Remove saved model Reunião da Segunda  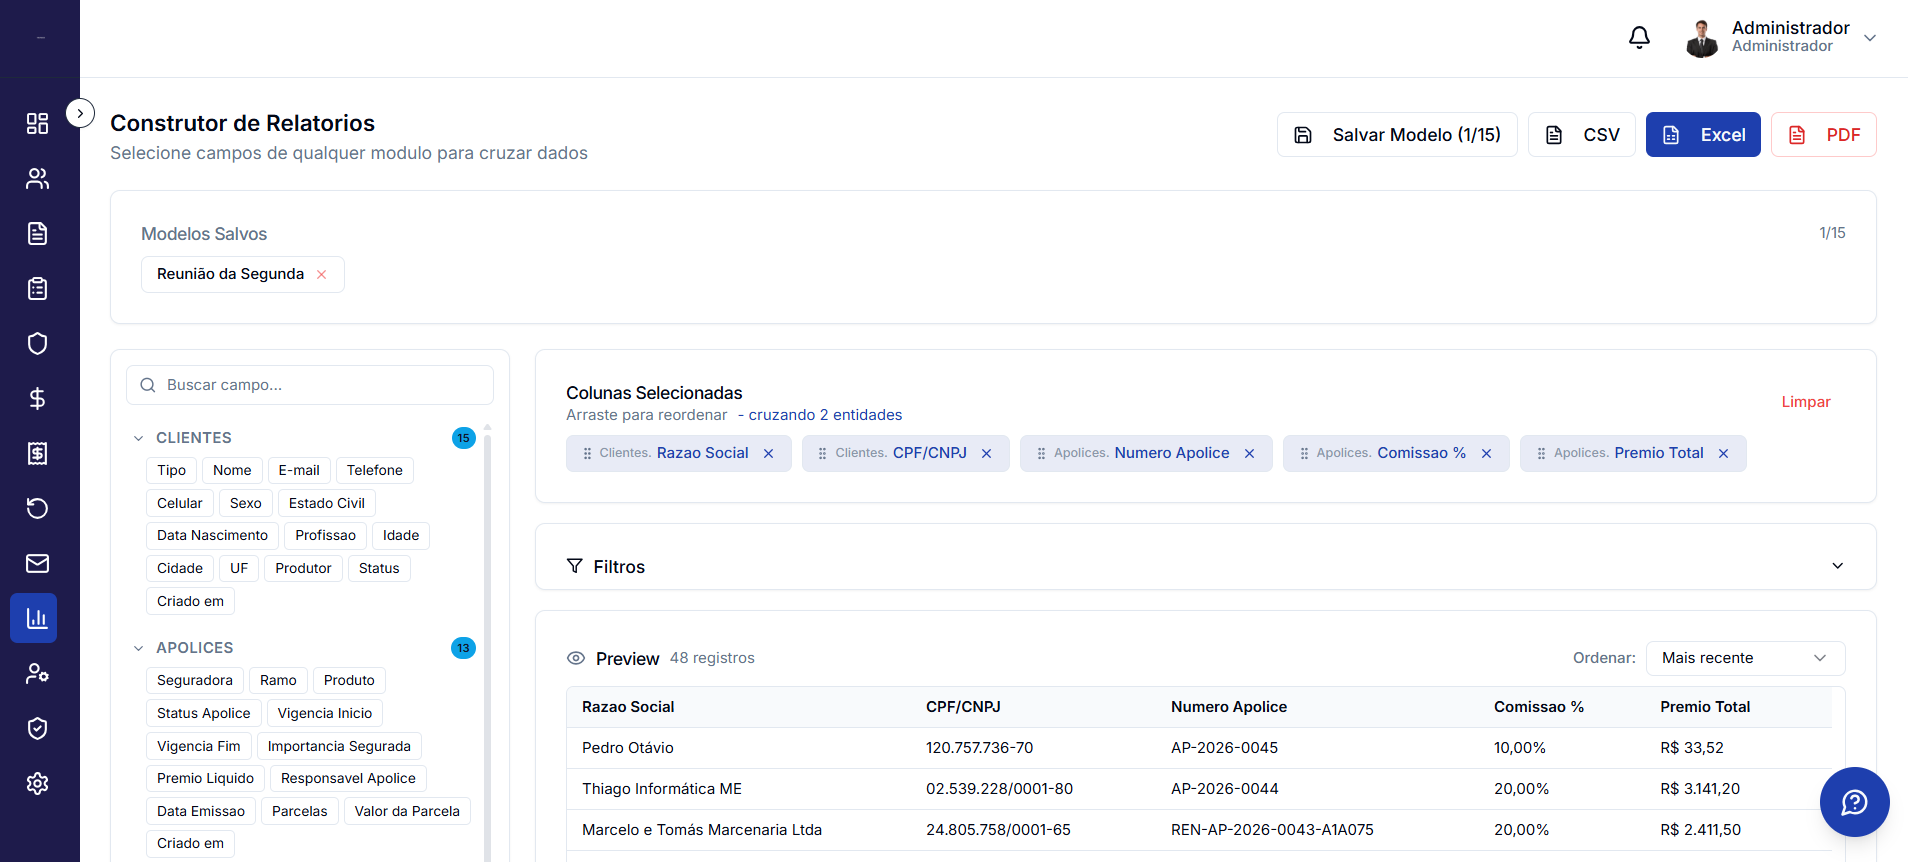(322, 275)
